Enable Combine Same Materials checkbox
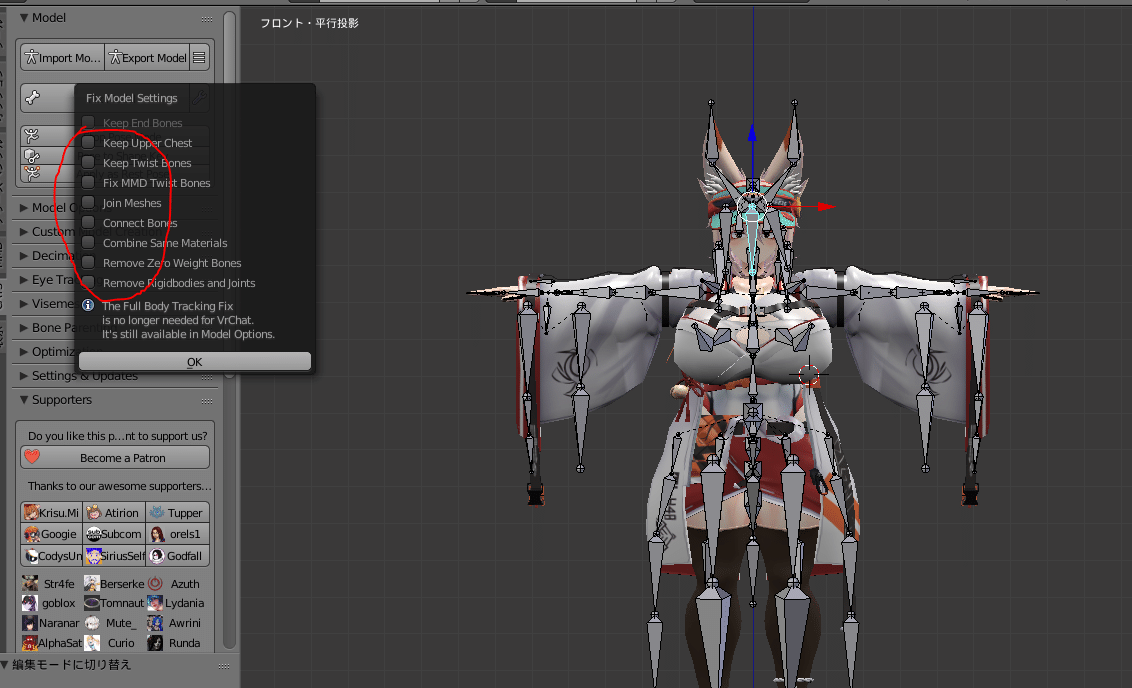The width and height of the screenshot is (1132, 688). pos(88,243)
